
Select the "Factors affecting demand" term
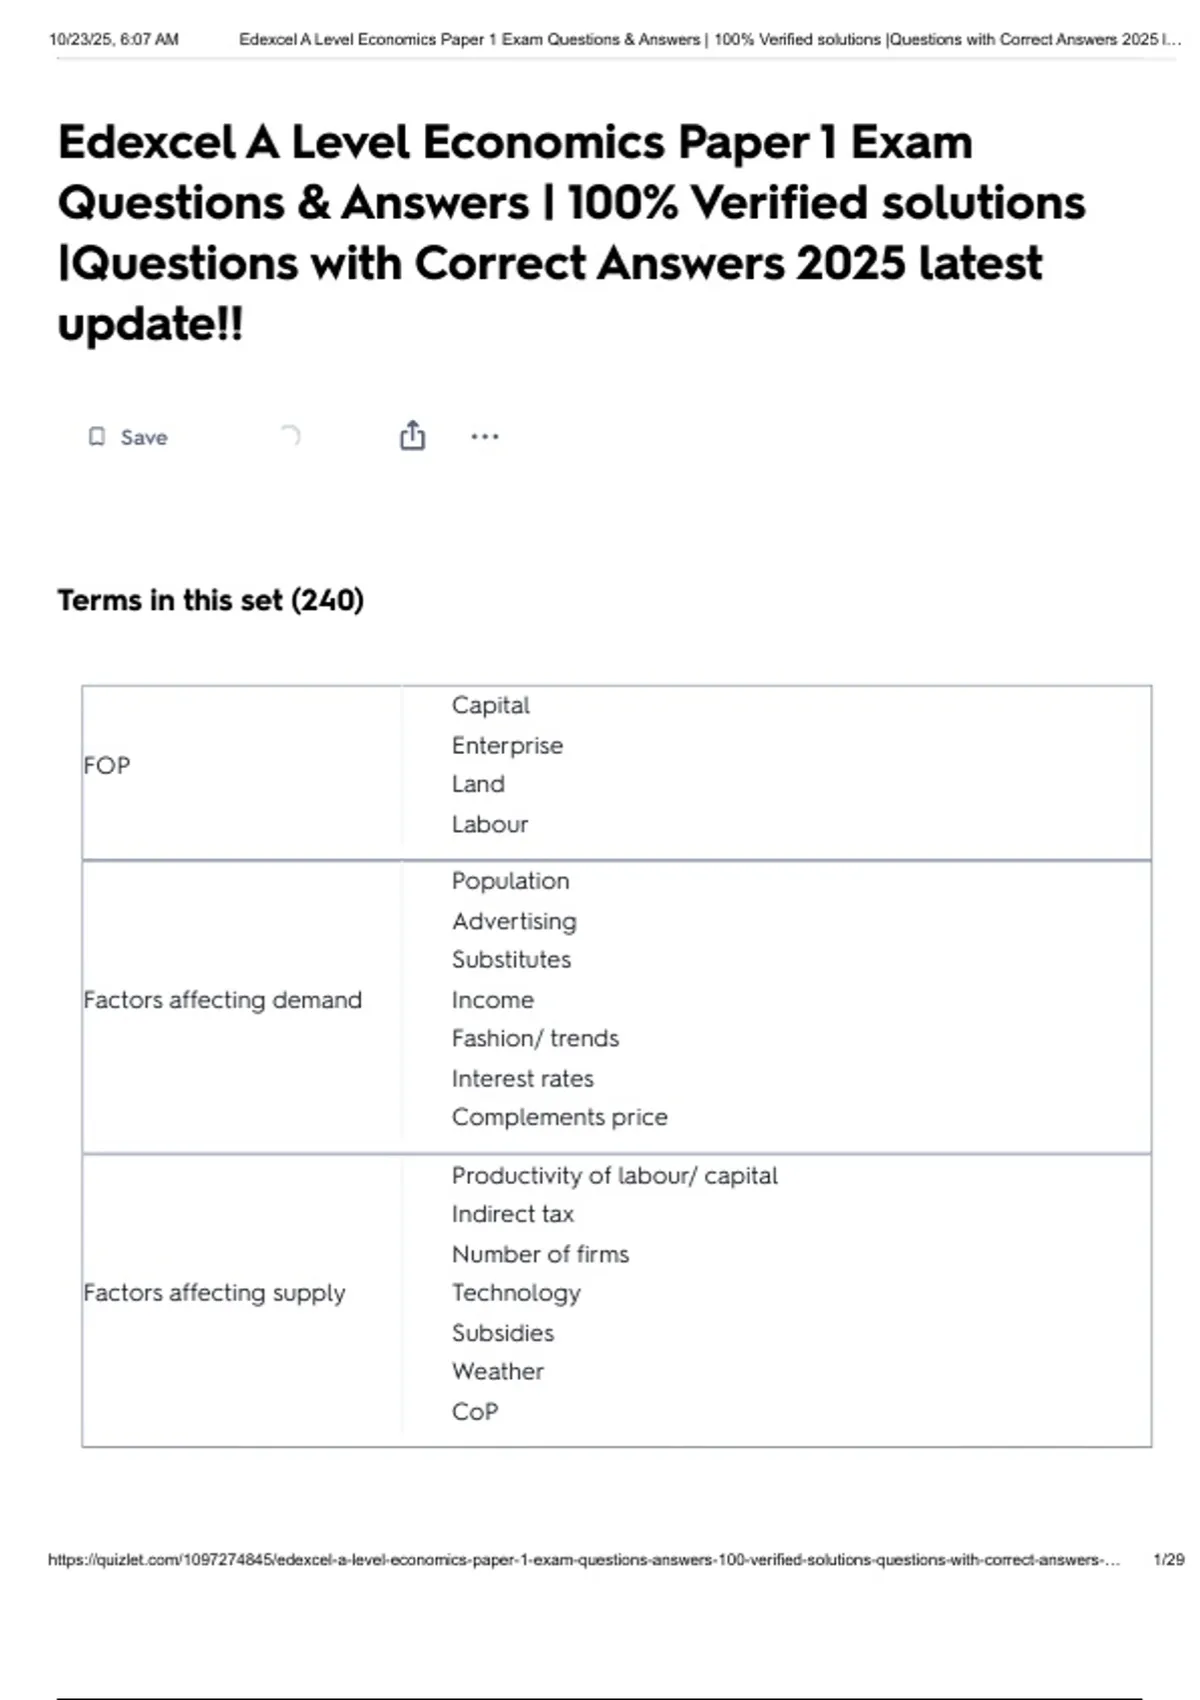click(222, 1000)
